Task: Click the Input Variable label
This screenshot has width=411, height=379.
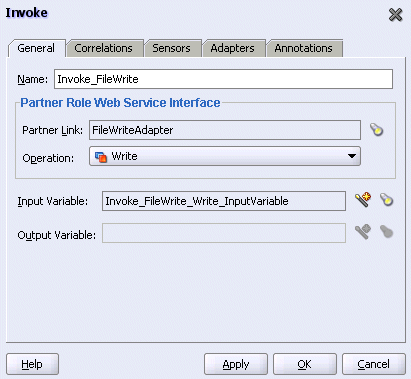Action: pyautogui.click(x=53, y=201)
